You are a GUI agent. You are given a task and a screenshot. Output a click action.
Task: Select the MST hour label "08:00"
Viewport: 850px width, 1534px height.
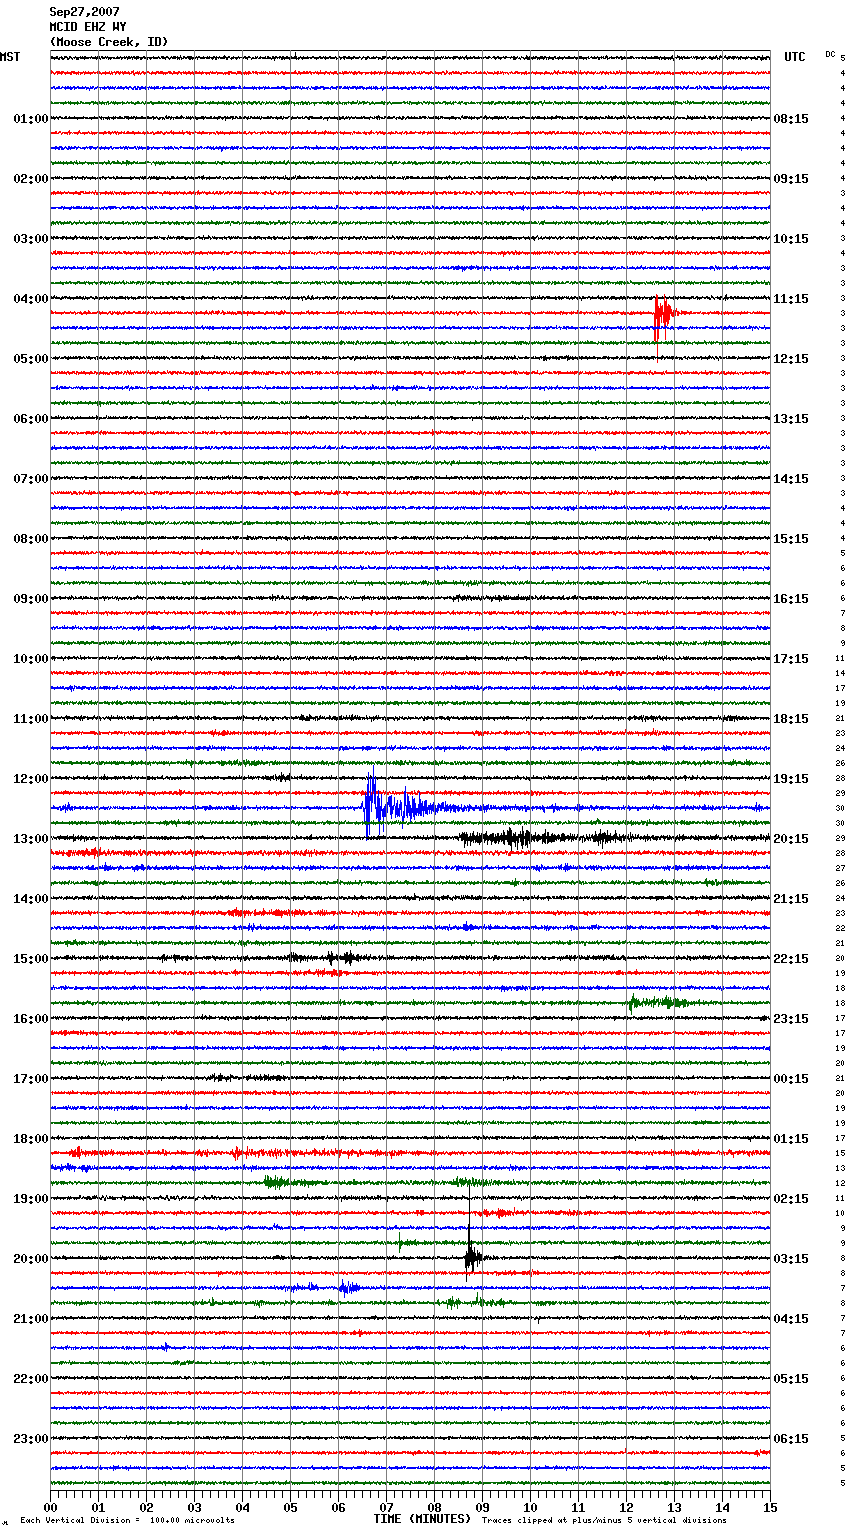click(31, 539)
